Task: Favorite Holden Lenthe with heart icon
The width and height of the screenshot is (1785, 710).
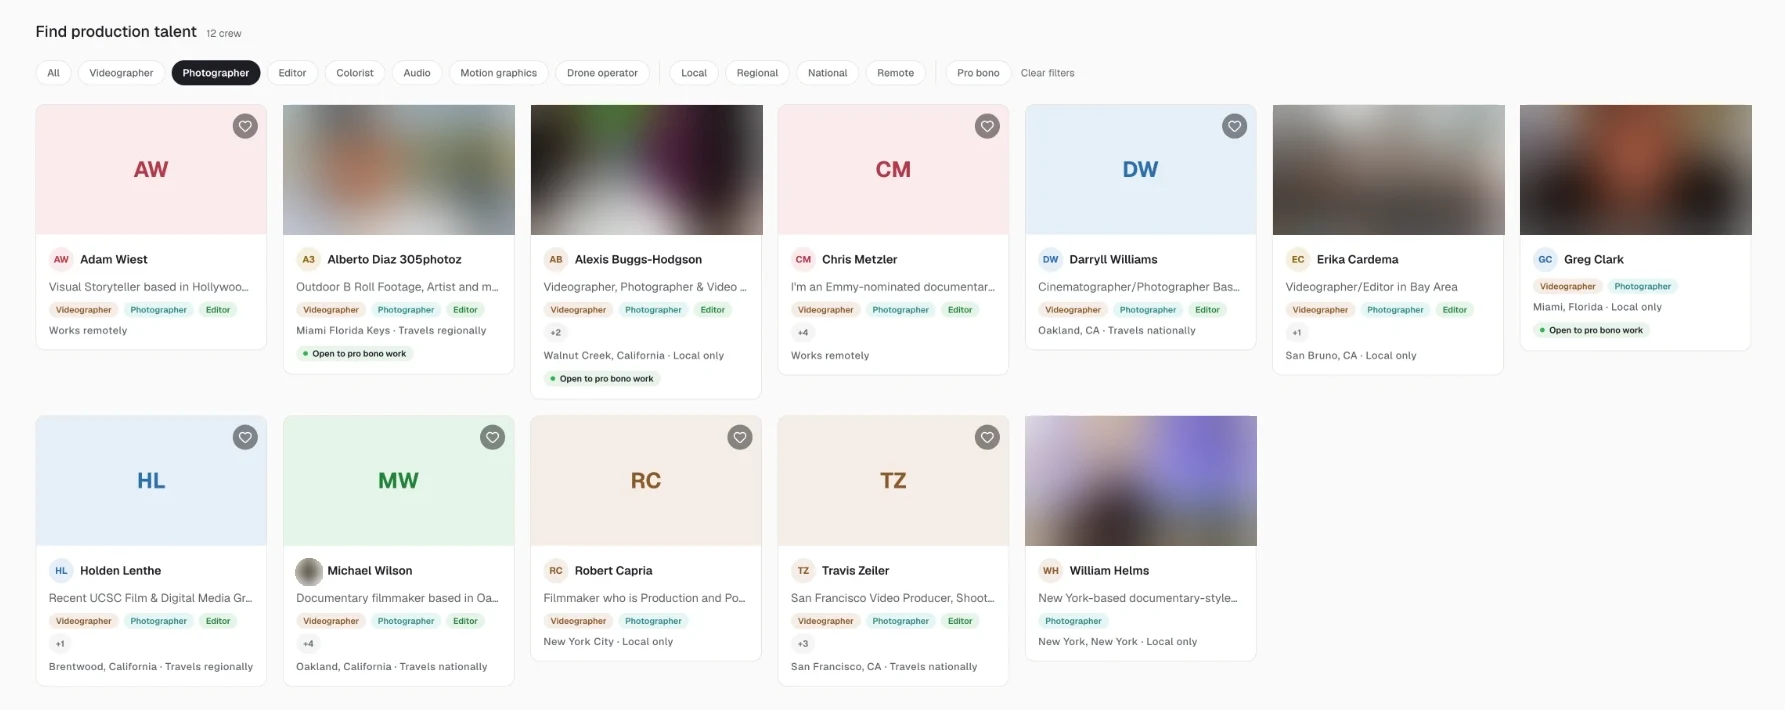Action: (245, 437)
